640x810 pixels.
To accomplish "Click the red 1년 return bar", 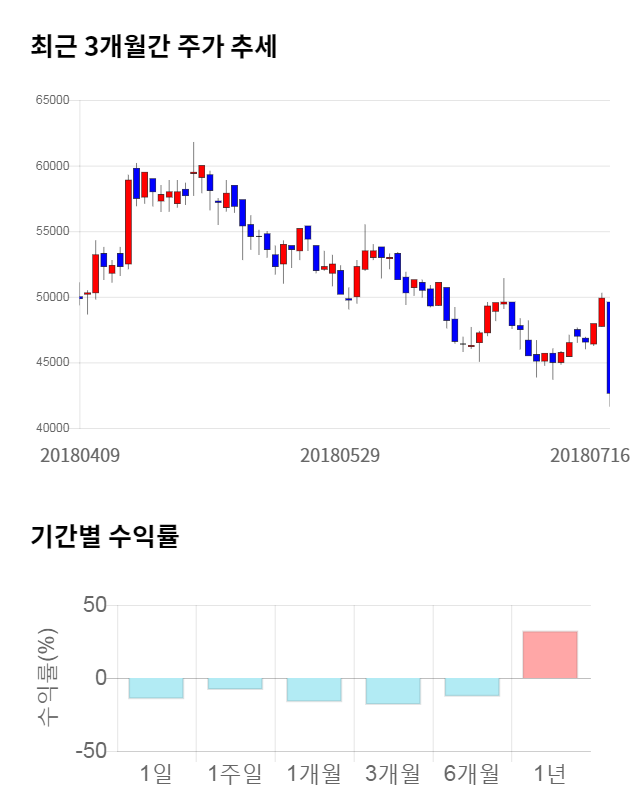I will click(x=549, y=654).
